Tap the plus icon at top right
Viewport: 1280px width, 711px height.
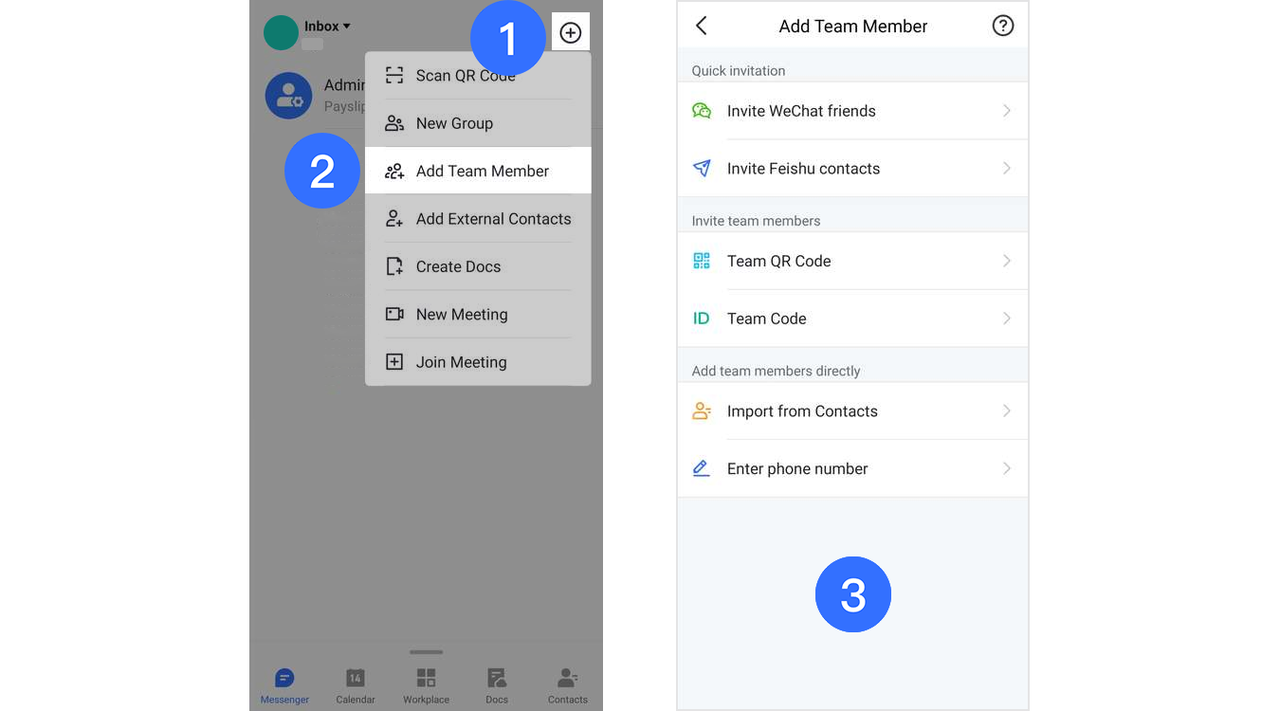click(570, 33)
